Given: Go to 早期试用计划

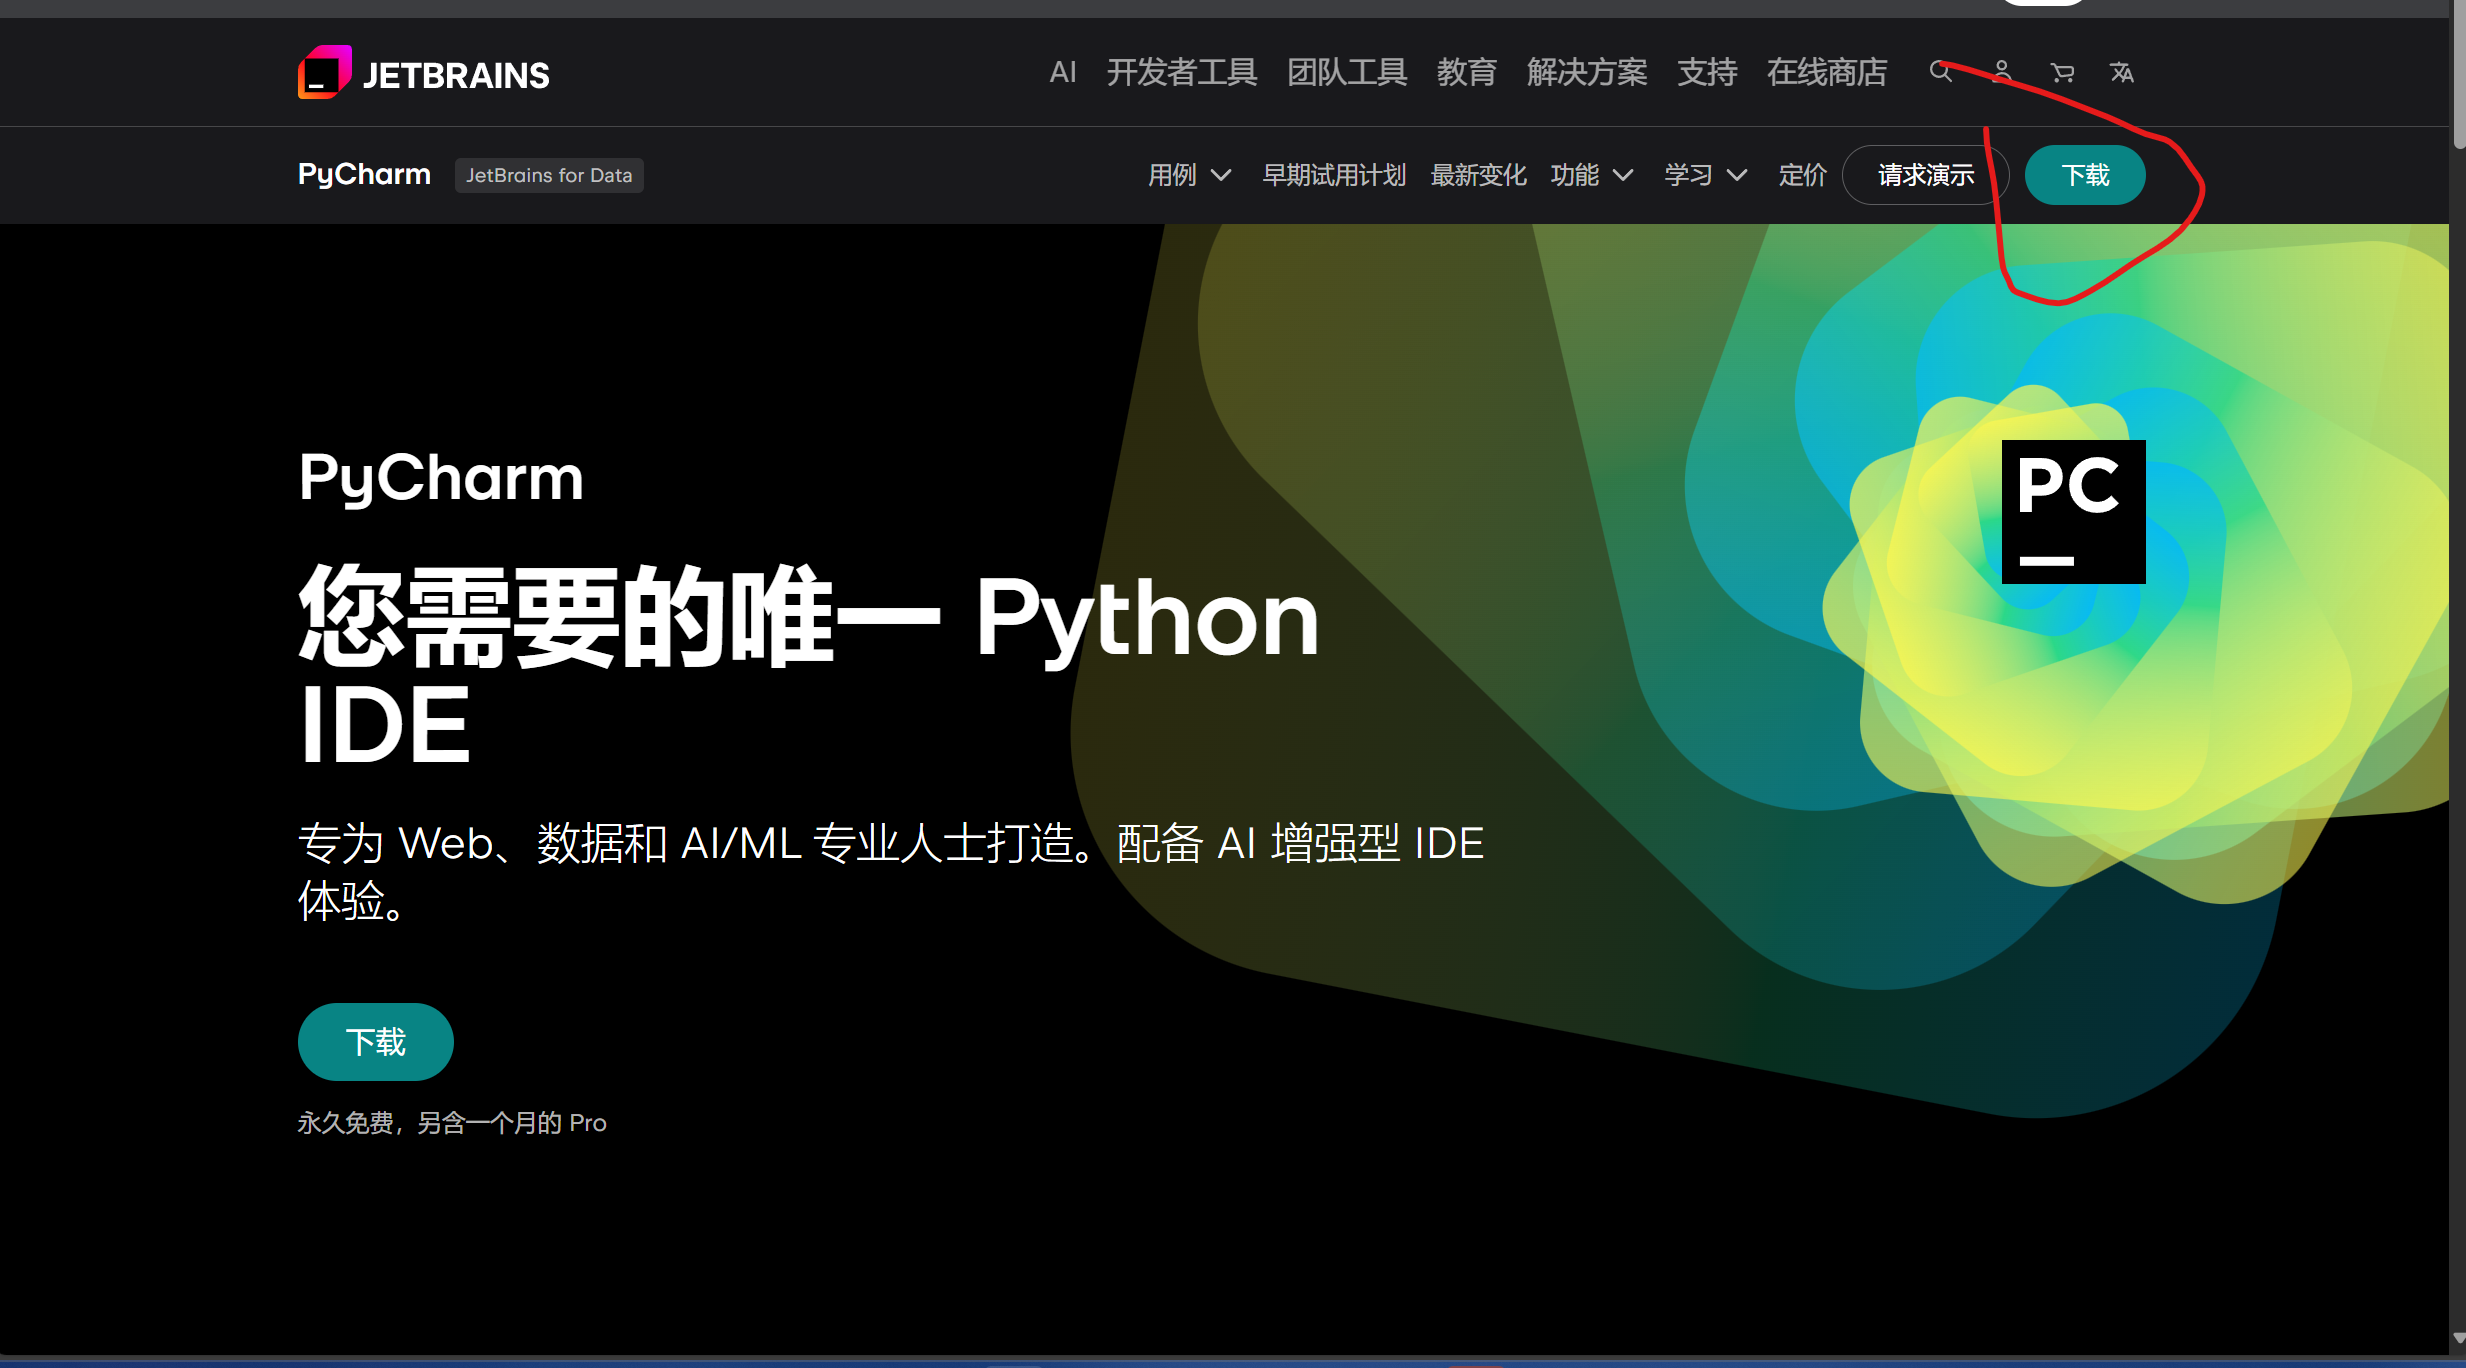Looking at the screenshot, I should (1334, 175).
